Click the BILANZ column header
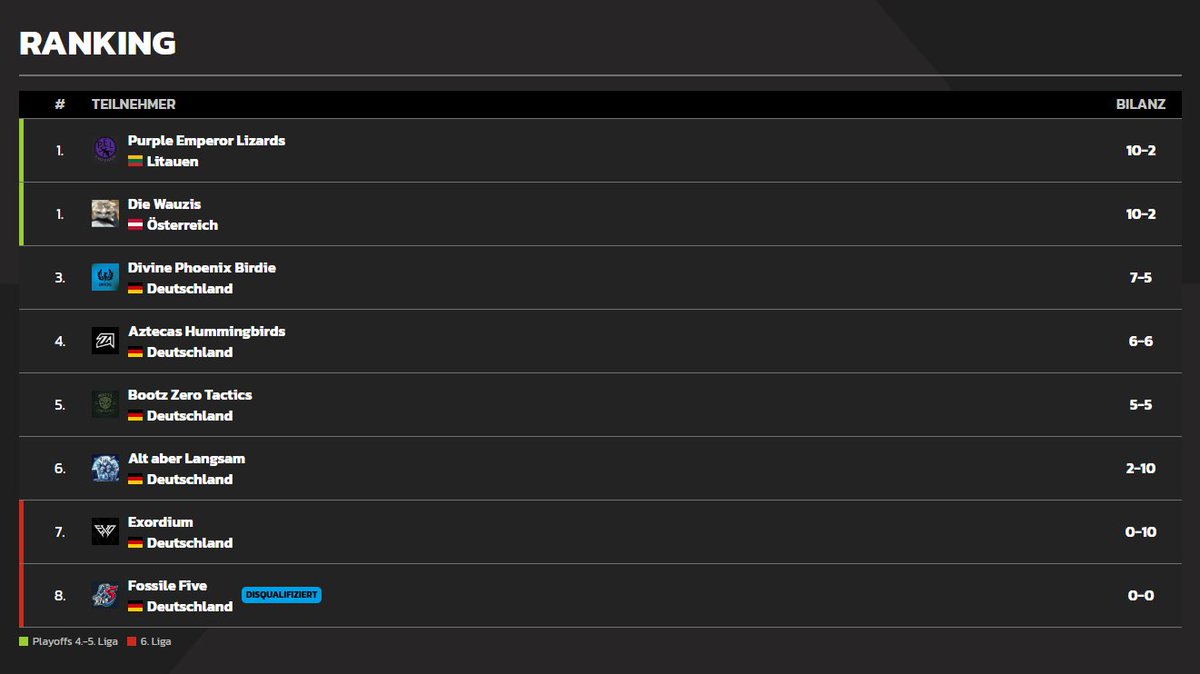 tap(1141, 104)
